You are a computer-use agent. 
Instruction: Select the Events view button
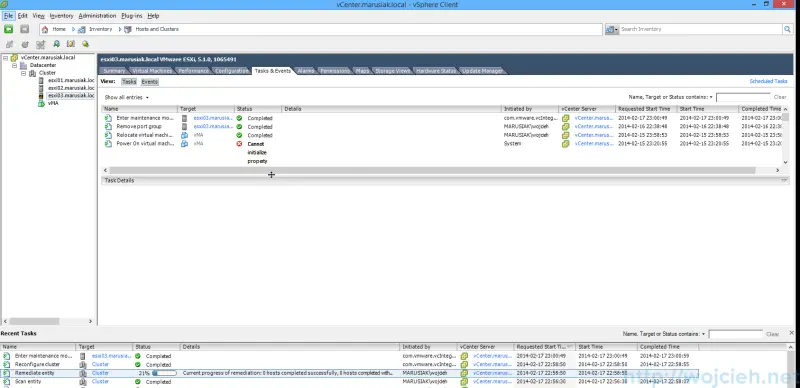[x=149, y=82]
